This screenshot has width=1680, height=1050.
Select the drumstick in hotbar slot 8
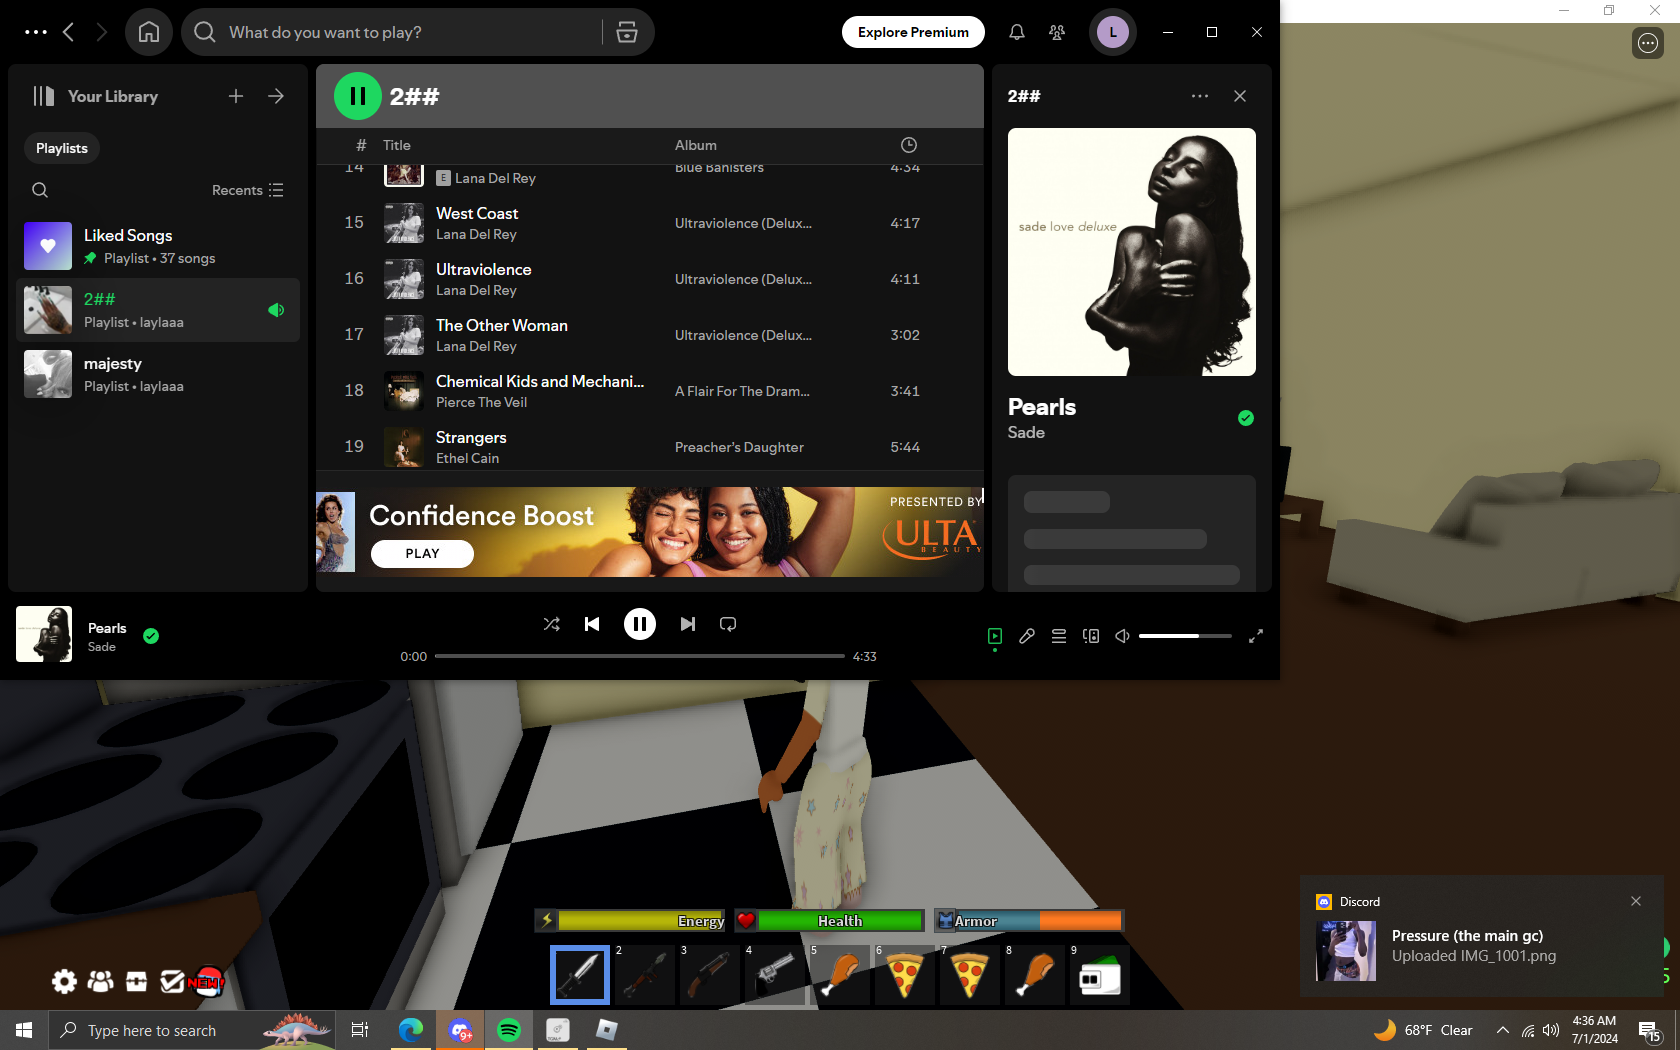1035,974
